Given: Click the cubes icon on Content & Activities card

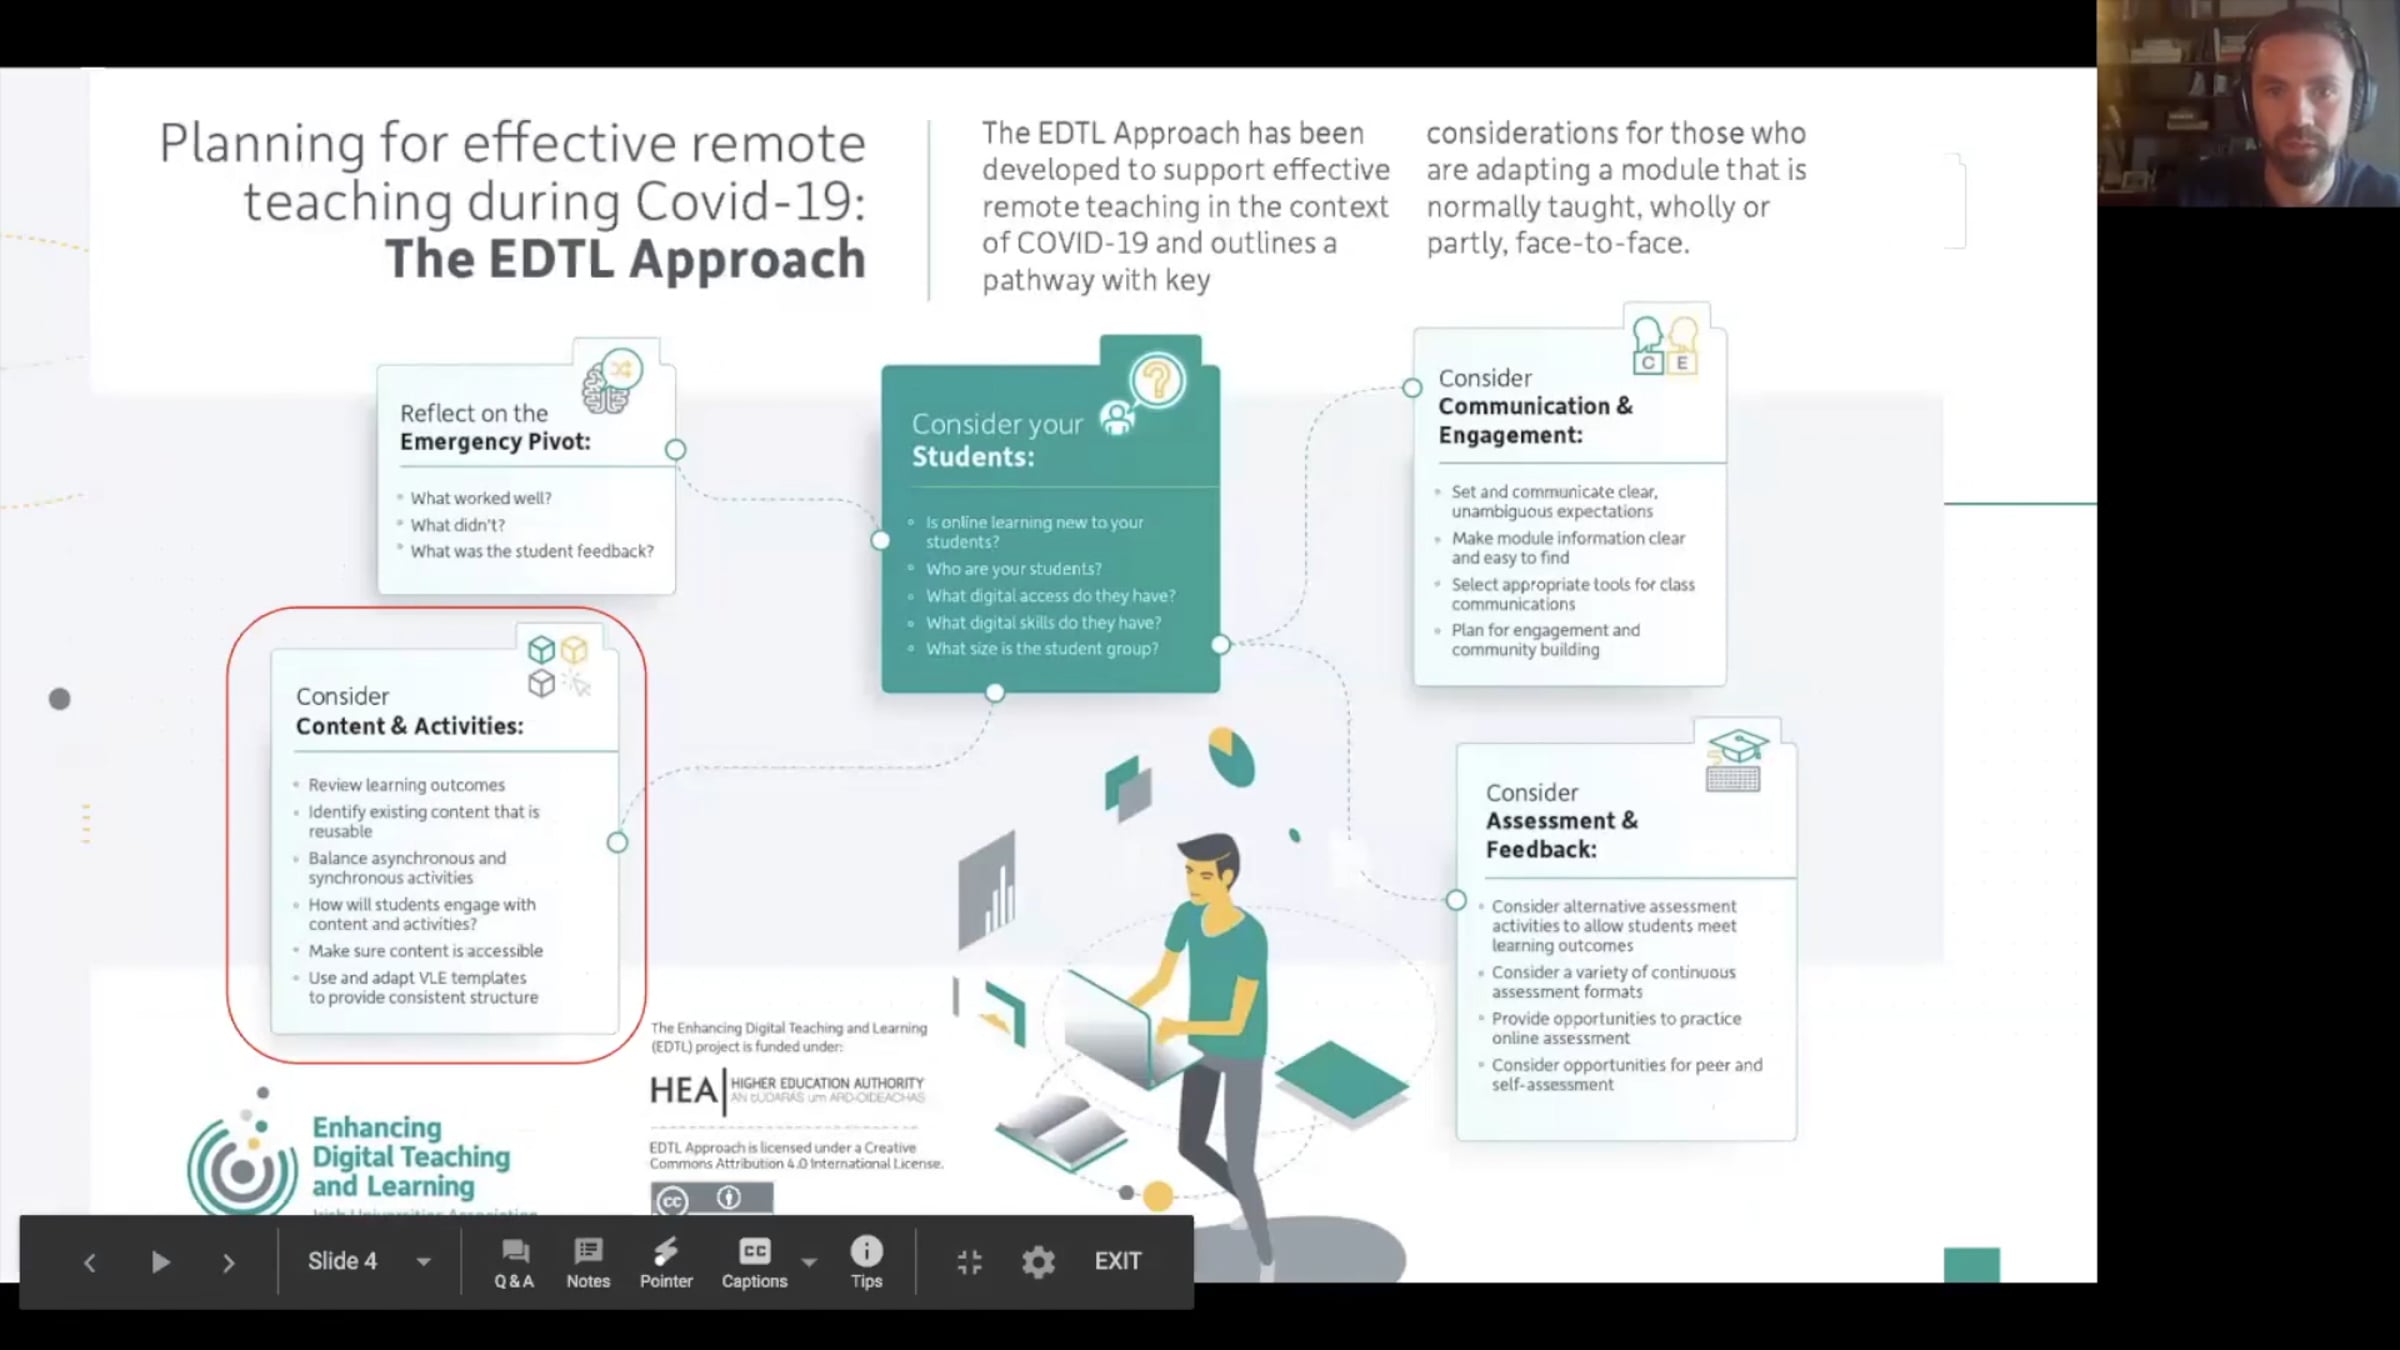Looking at the screenshot, I should [559, 666].
